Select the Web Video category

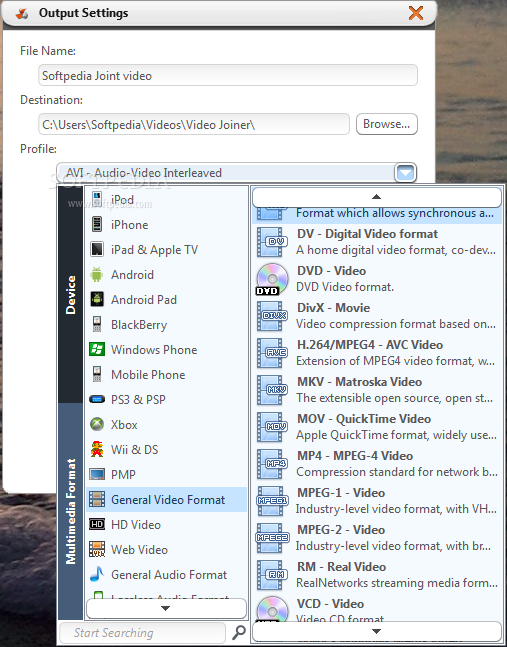(166, 550)
